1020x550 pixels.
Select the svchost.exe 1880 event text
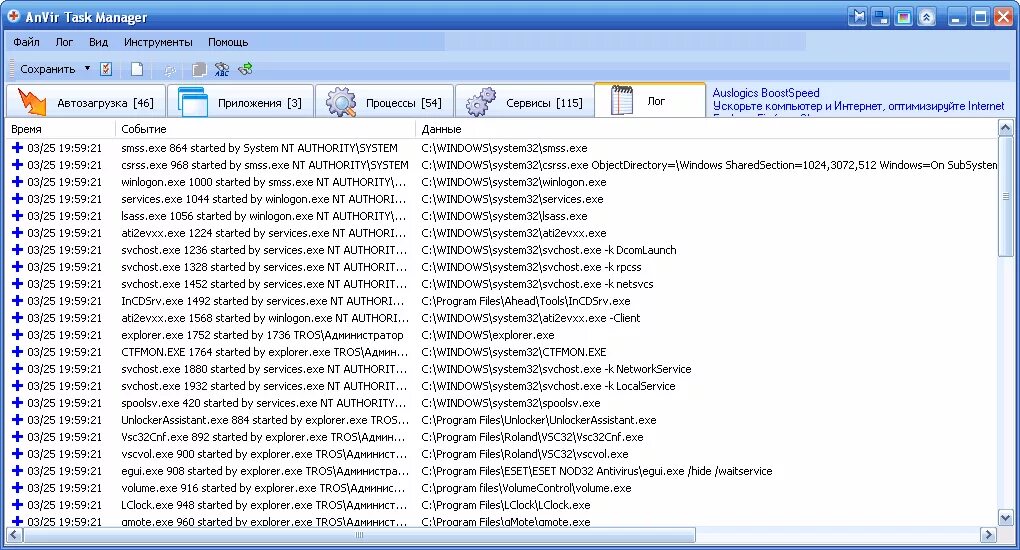[x=263, y=368]
